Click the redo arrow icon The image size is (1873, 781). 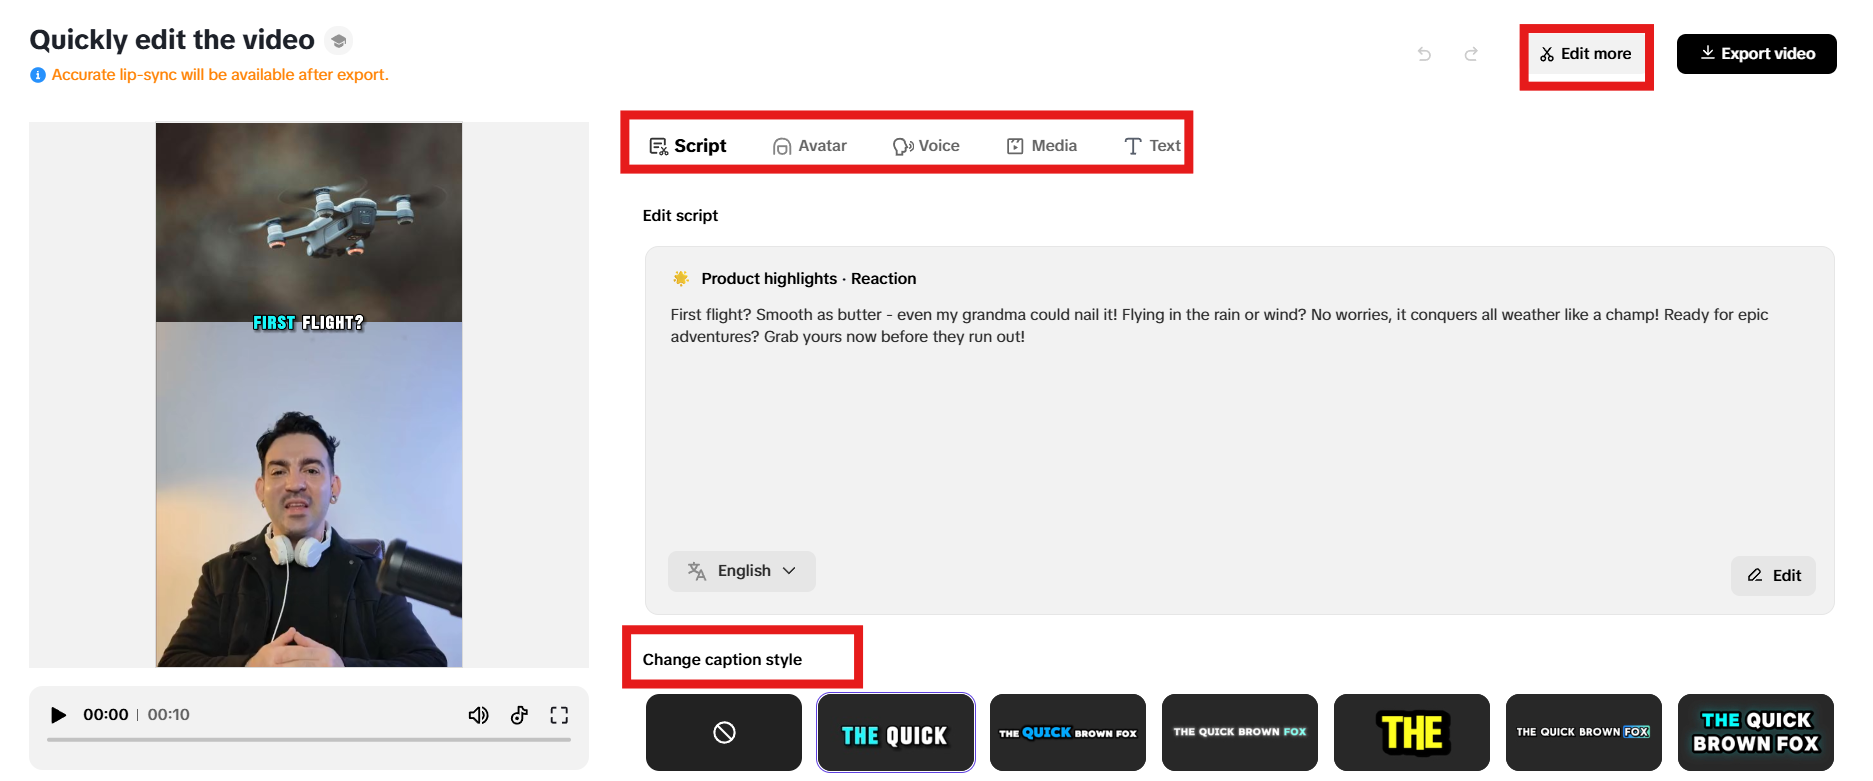1471,54
